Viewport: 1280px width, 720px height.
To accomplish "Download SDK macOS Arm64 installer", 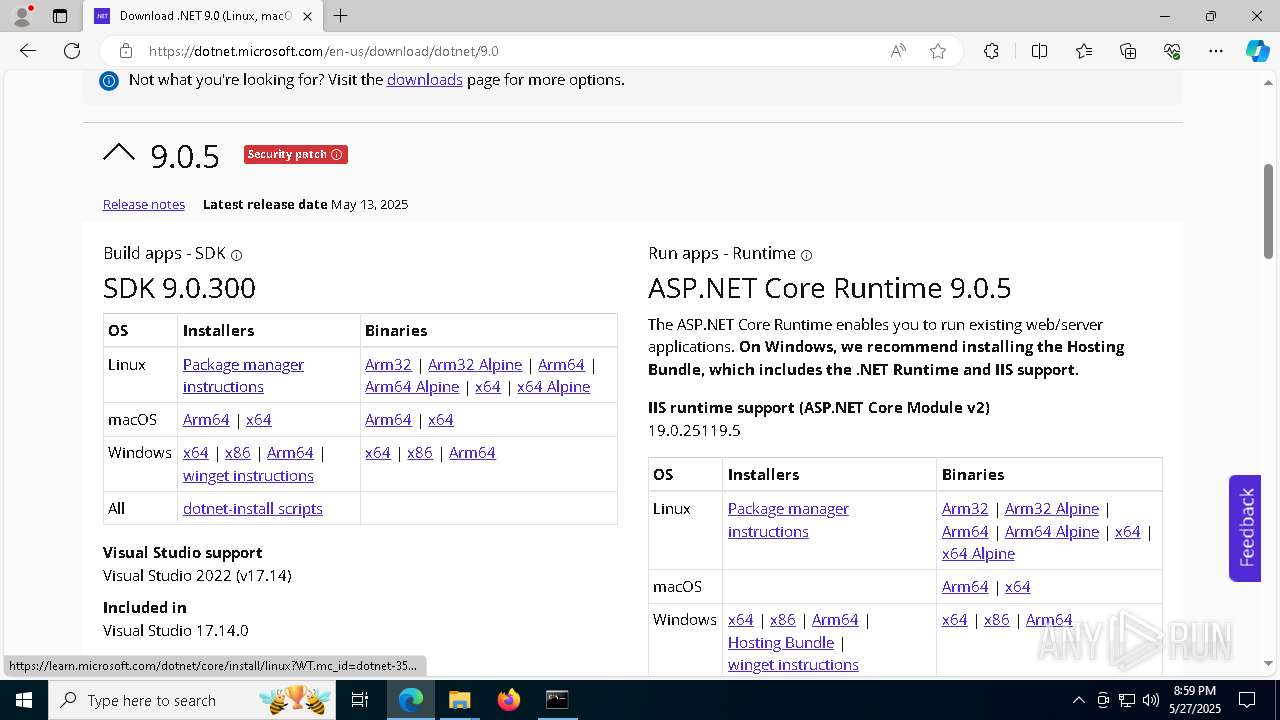I will [x=206, y=420].
